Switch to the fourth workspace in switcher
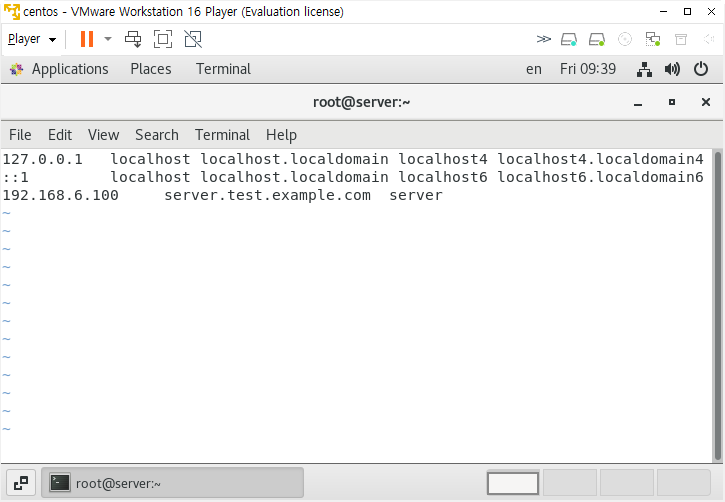 (683, 483)
